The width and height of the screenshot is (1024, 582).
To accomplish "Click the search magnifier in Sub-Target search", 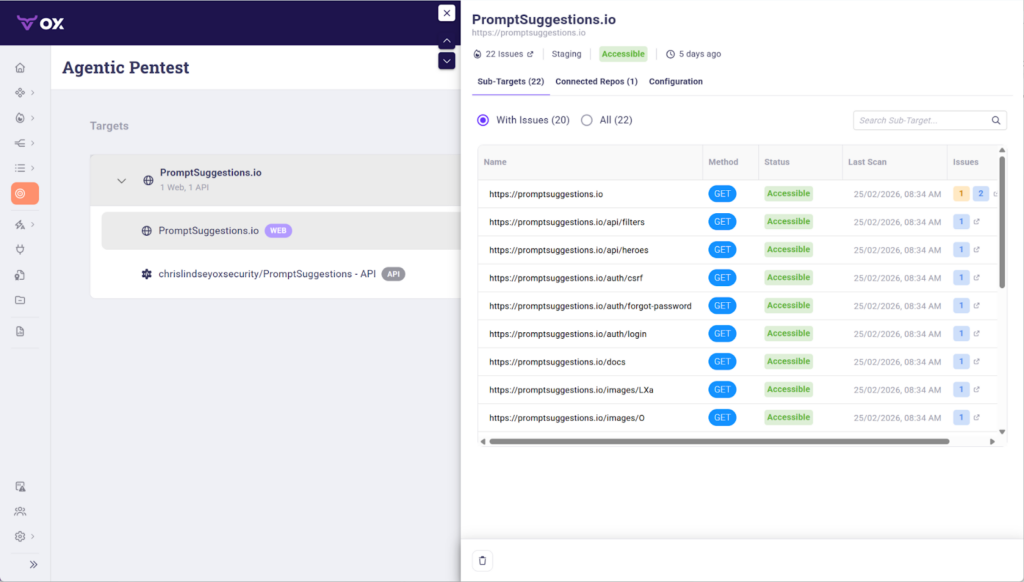I will 996,120.
